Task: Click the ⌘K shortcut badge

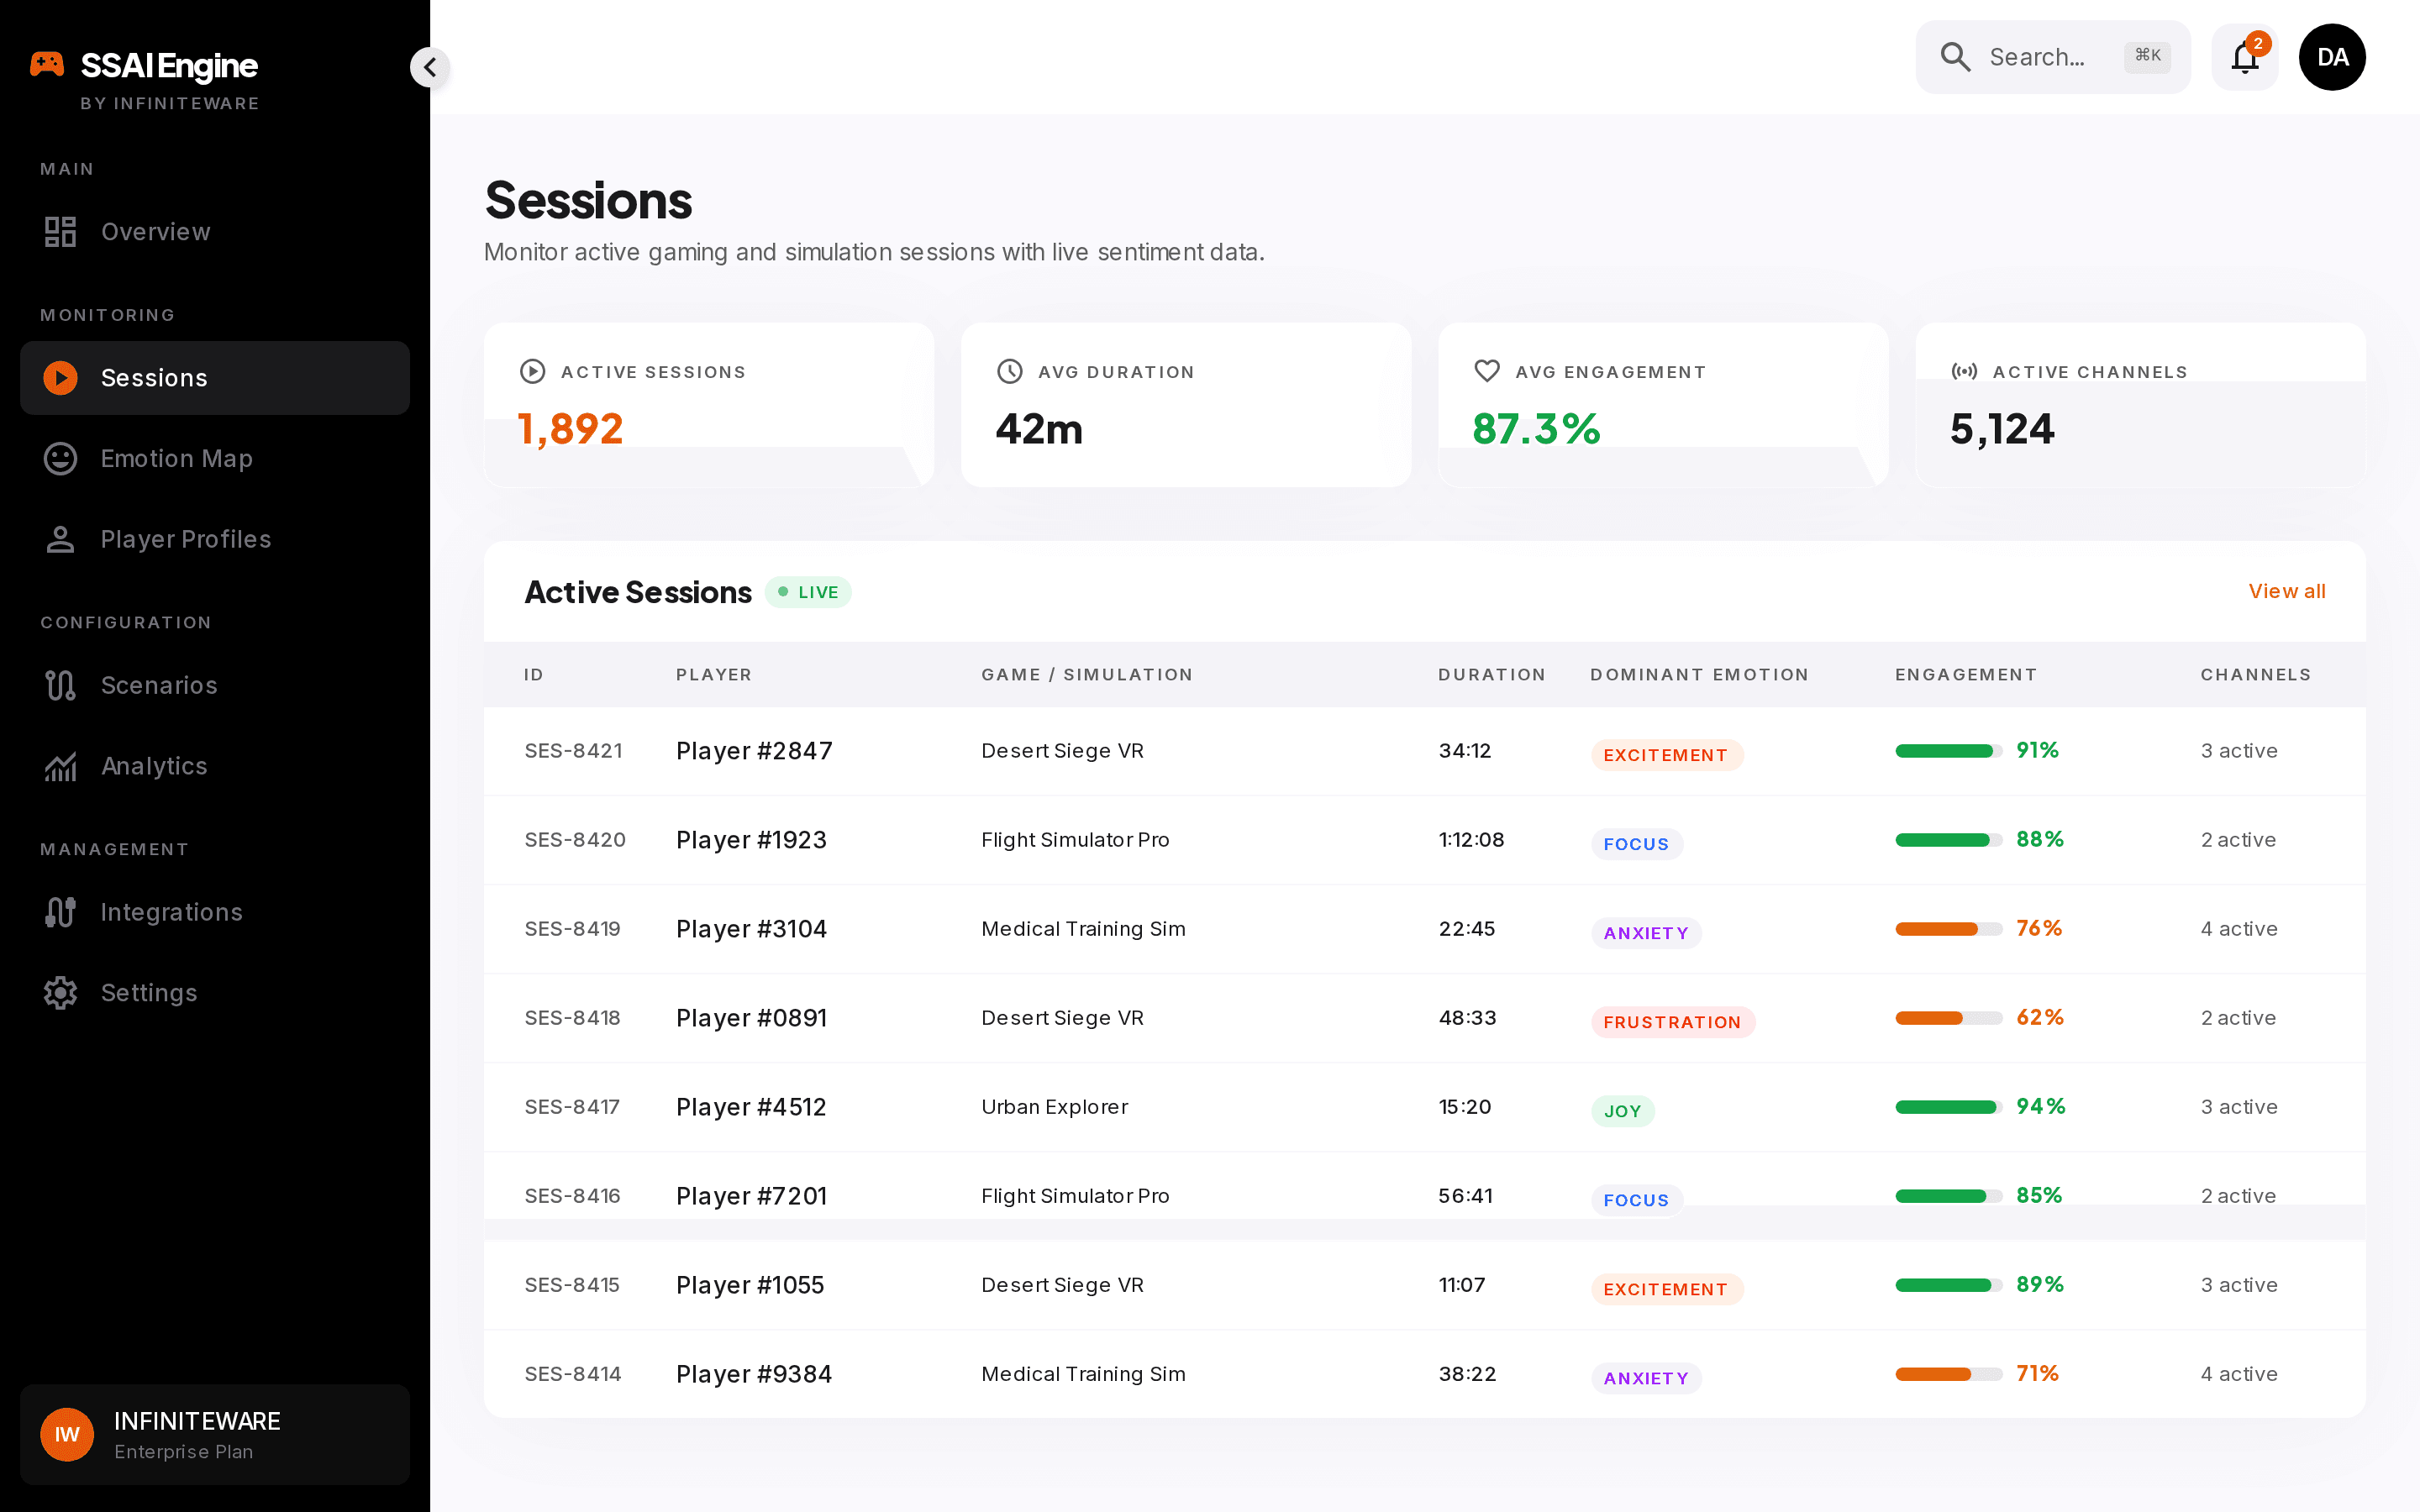Action: tap(2147, 56)
